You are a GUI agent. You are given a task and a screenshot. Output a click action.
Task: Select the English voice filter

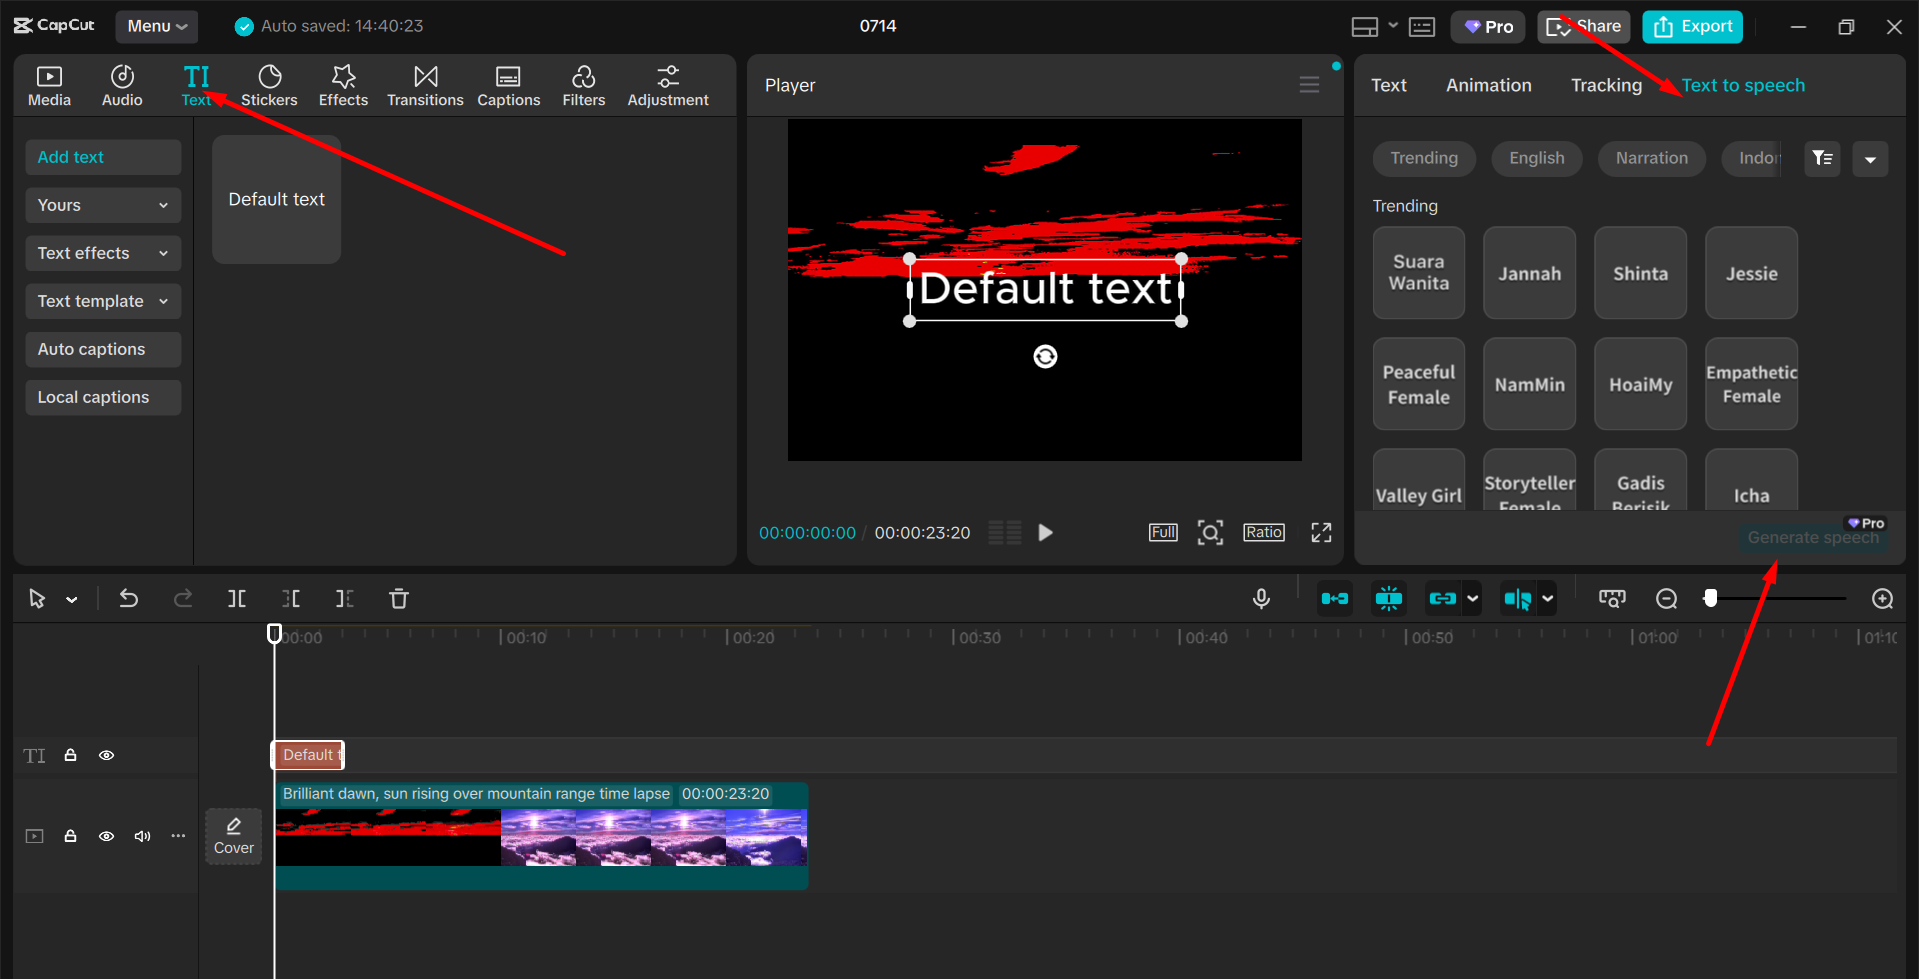[1536, 158]
